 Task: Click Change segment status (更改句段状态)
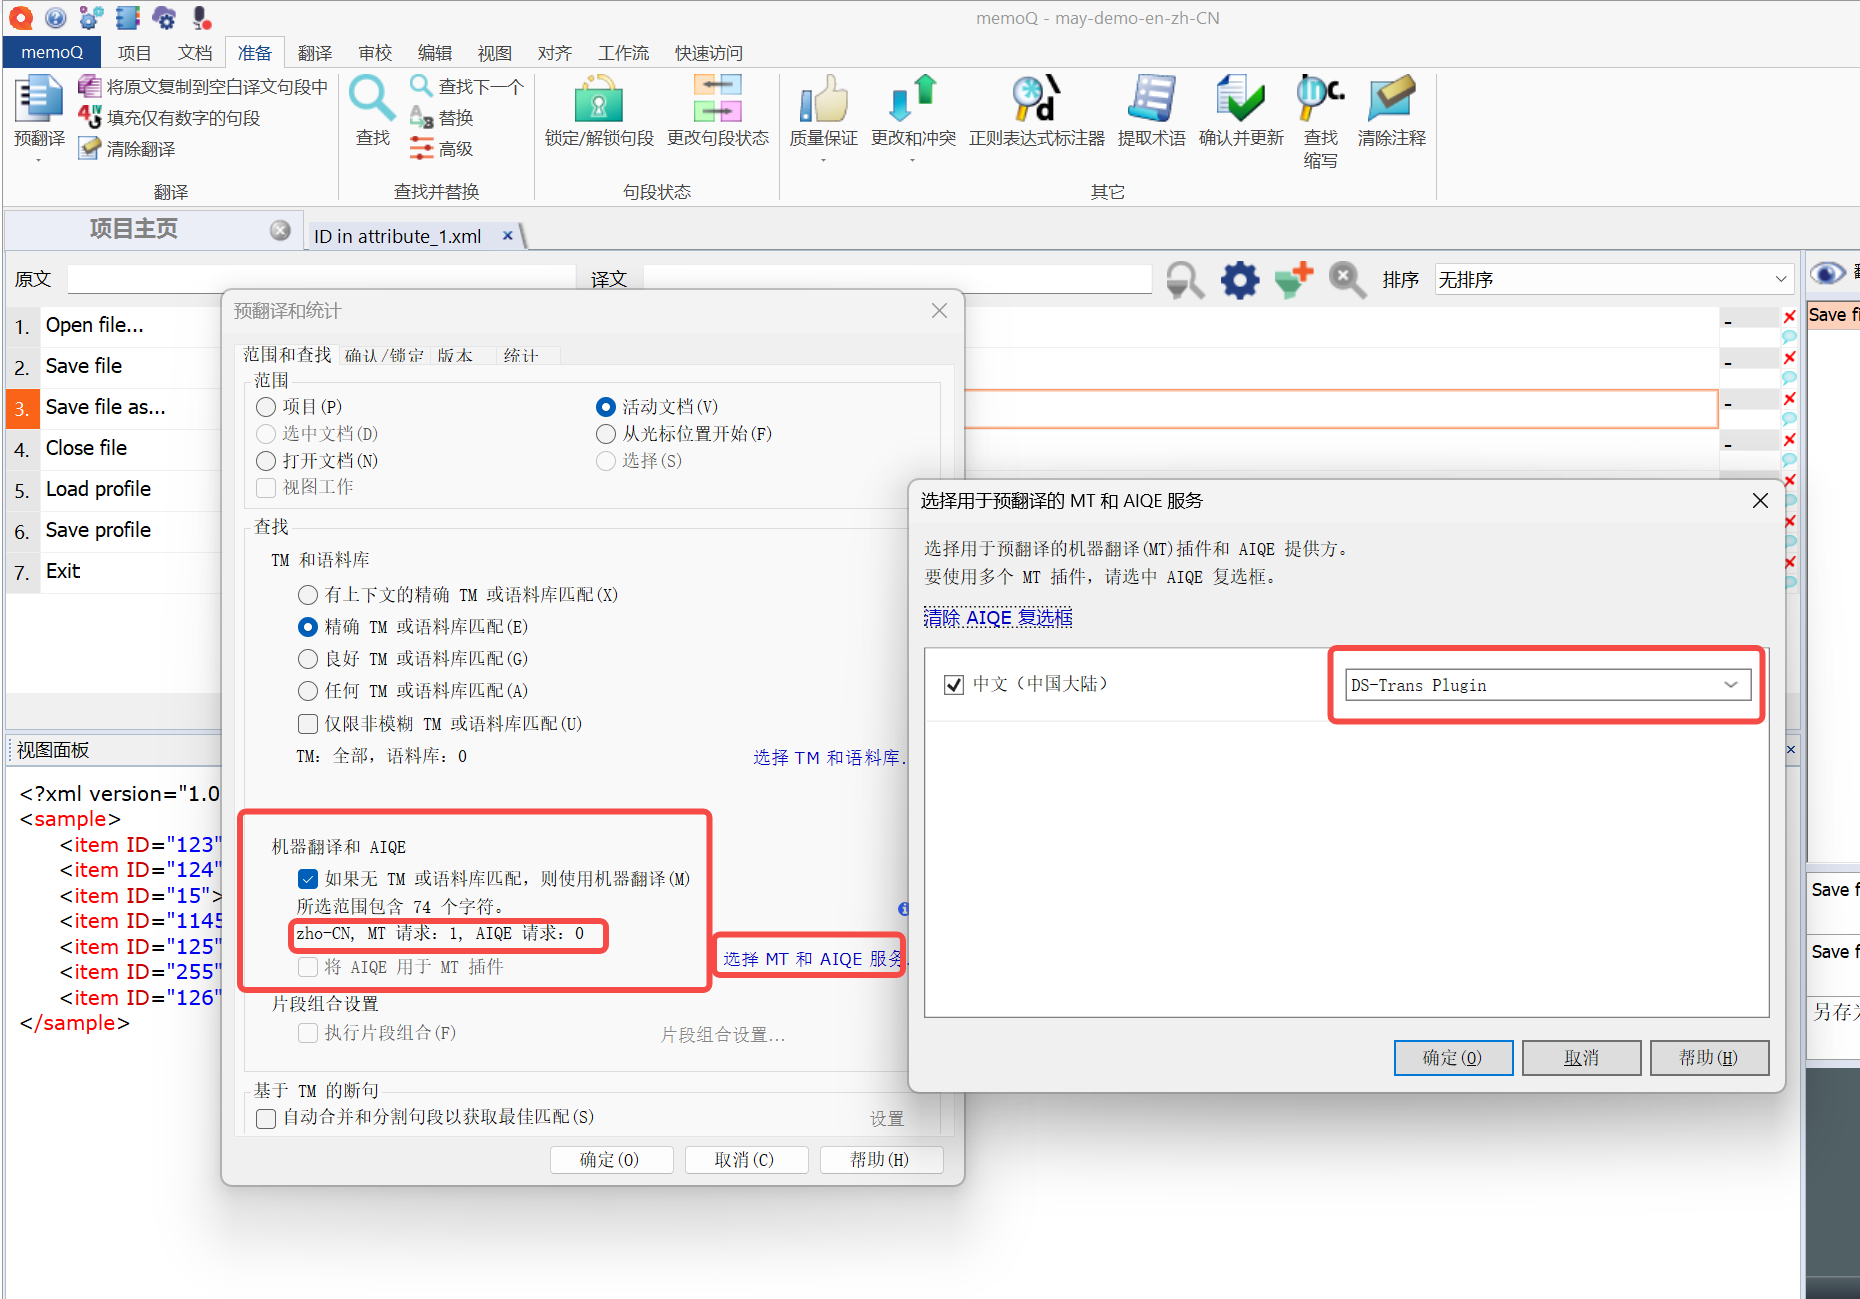718,112
